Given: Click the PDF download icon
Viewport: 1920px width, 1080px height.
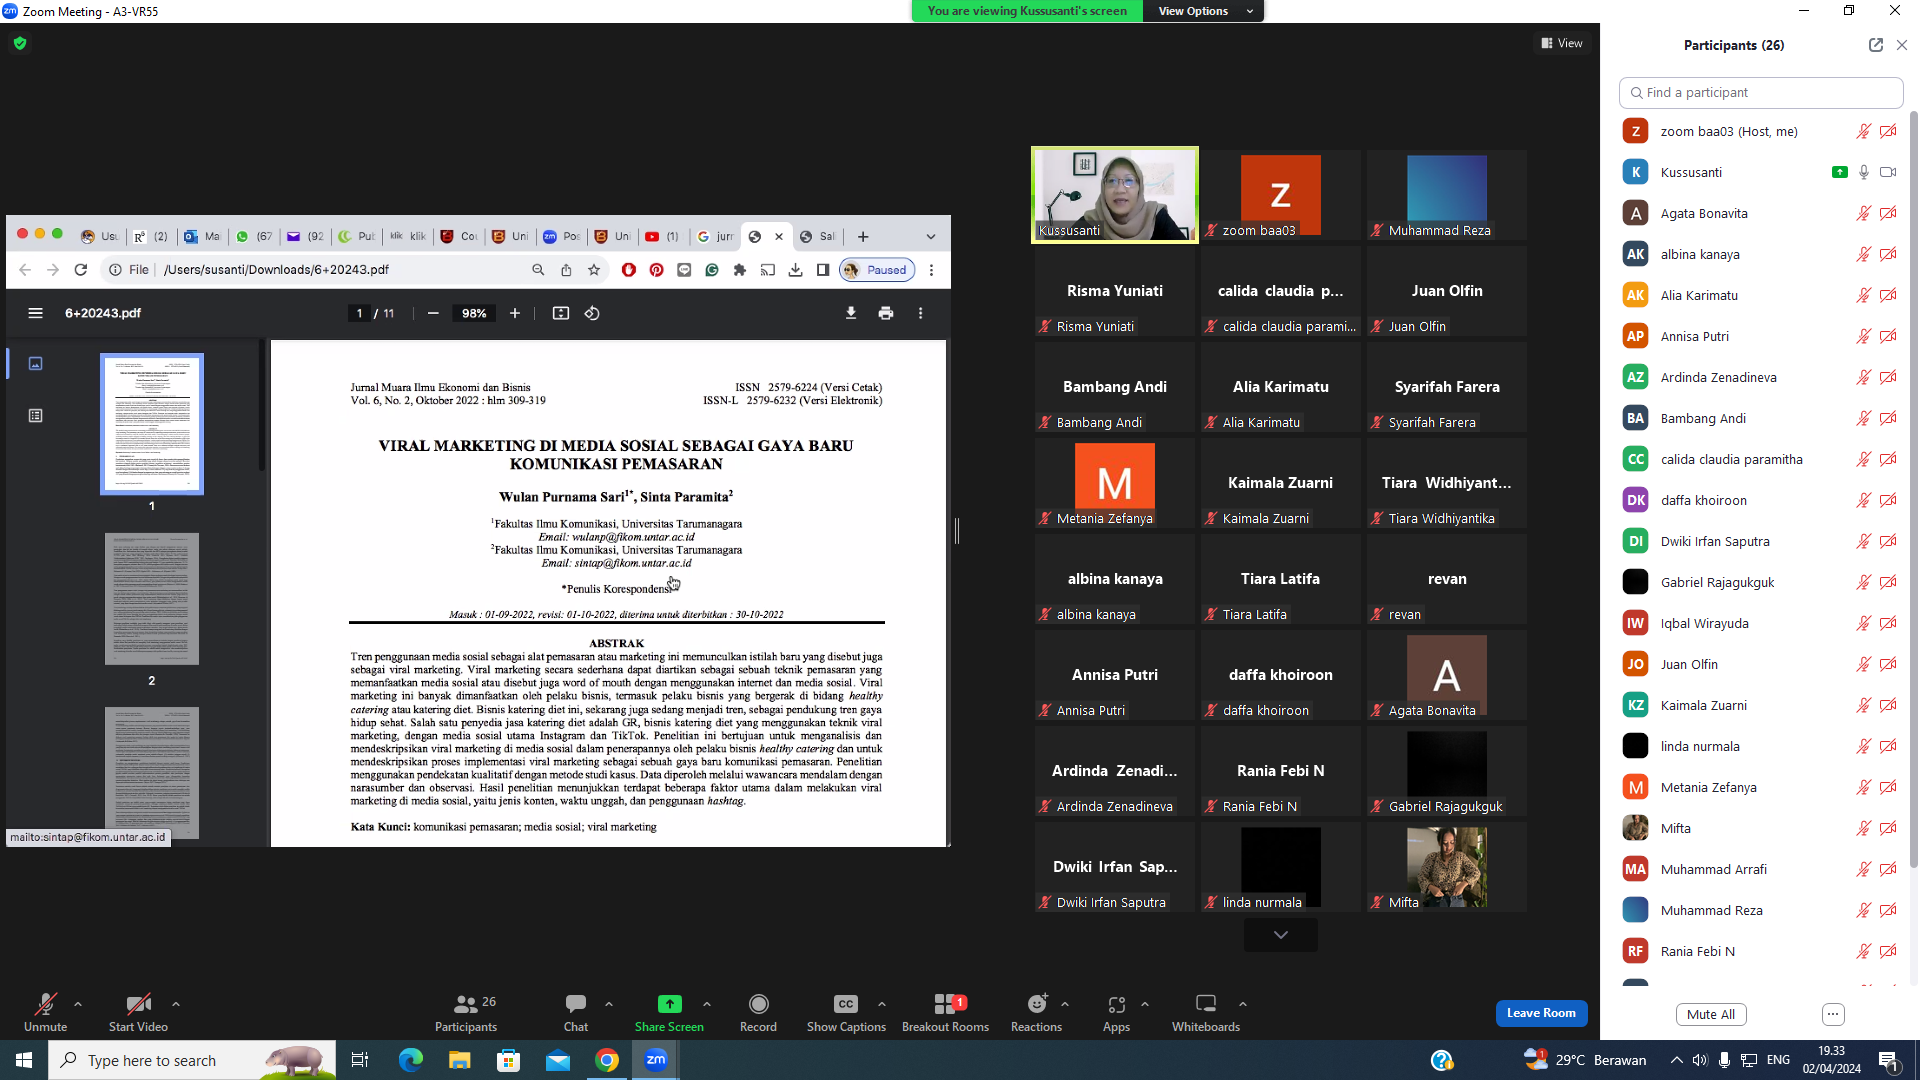Looking at the screenshot, I should (x=851, y=313).
